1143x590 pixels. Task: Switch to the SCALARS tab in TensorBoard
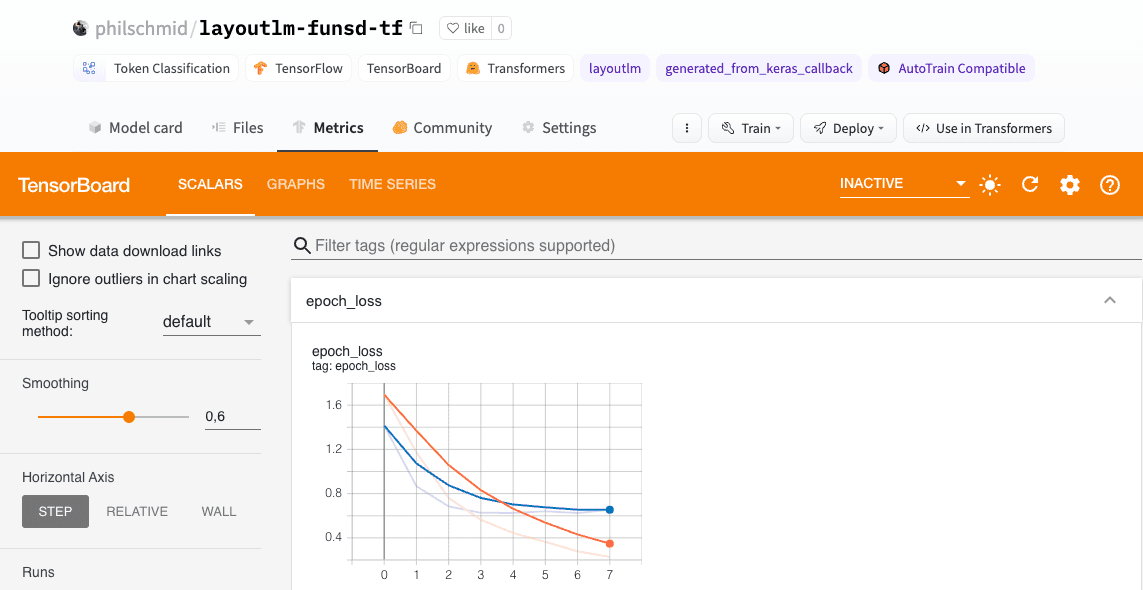click(x=210, y=185)
